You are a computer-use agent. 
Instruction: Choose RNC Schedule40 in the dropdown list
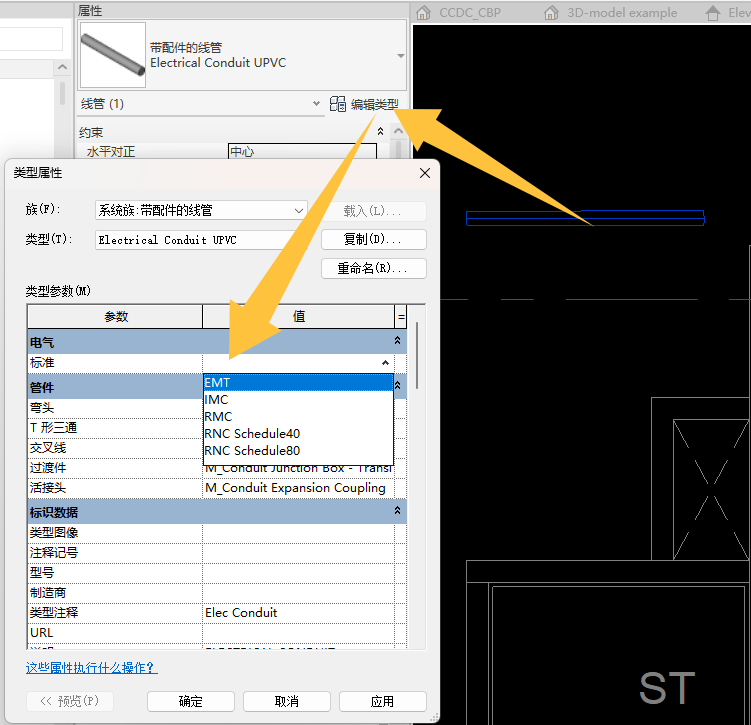298,433
